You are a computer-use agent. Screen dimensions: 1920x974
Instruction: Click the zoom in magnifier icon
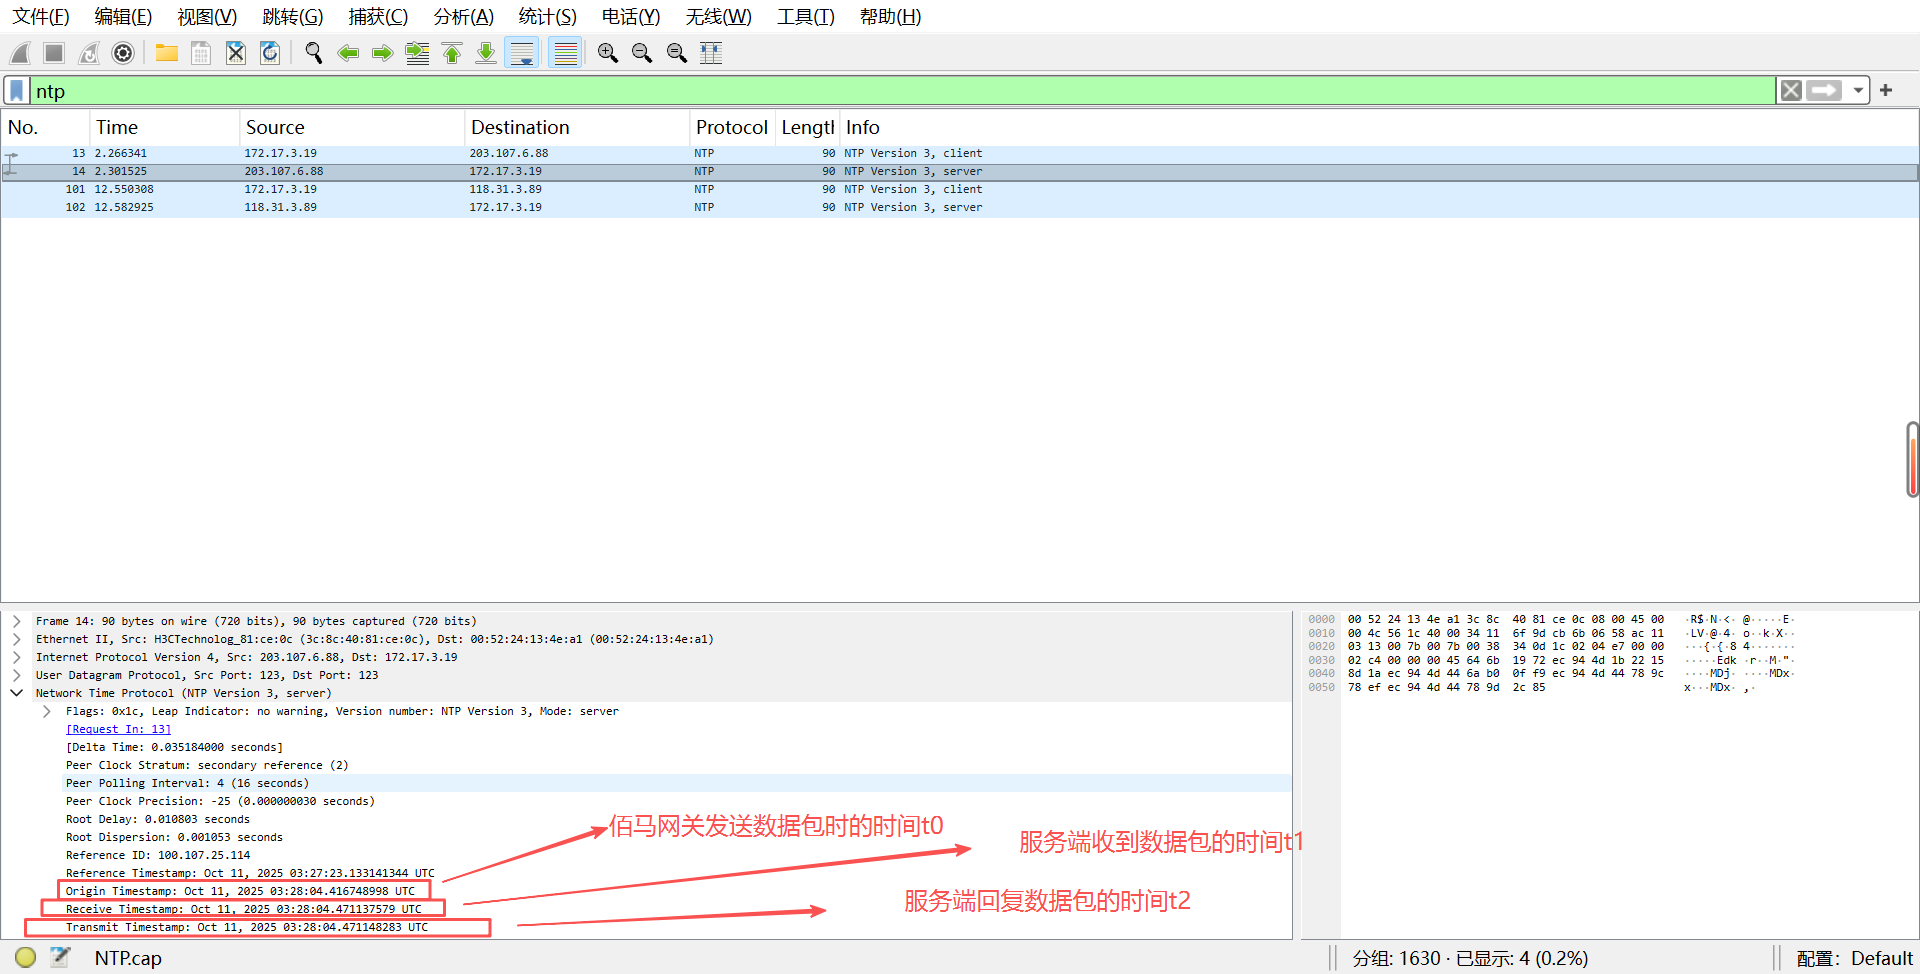(x=607, y=53)
